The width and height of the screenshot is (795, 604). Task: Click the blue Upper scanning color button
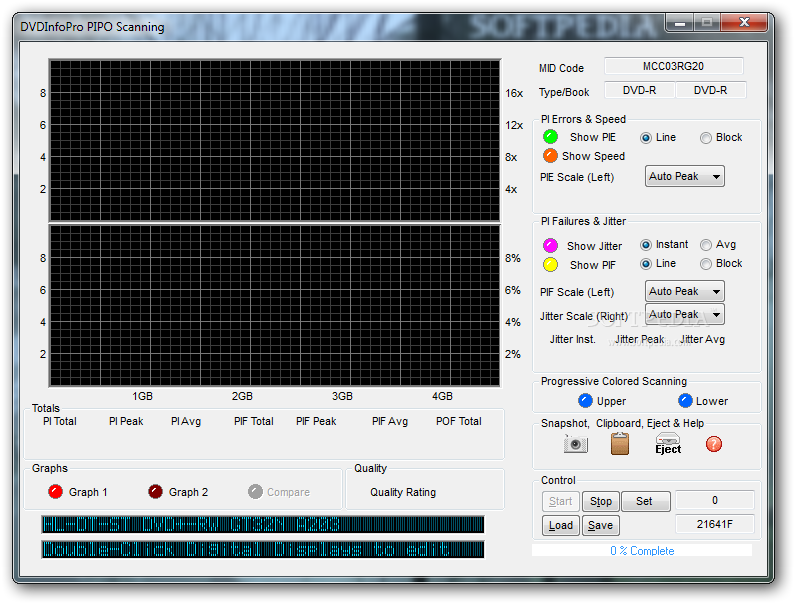coord(585,401)
